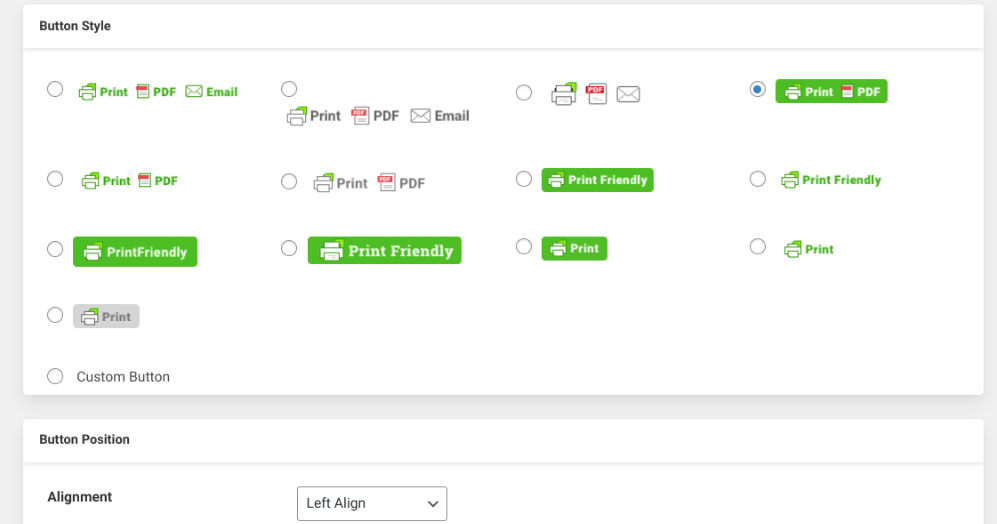Click the green Print PDF button preview
The height and width of the screenshot is (524, 997).
831,91
